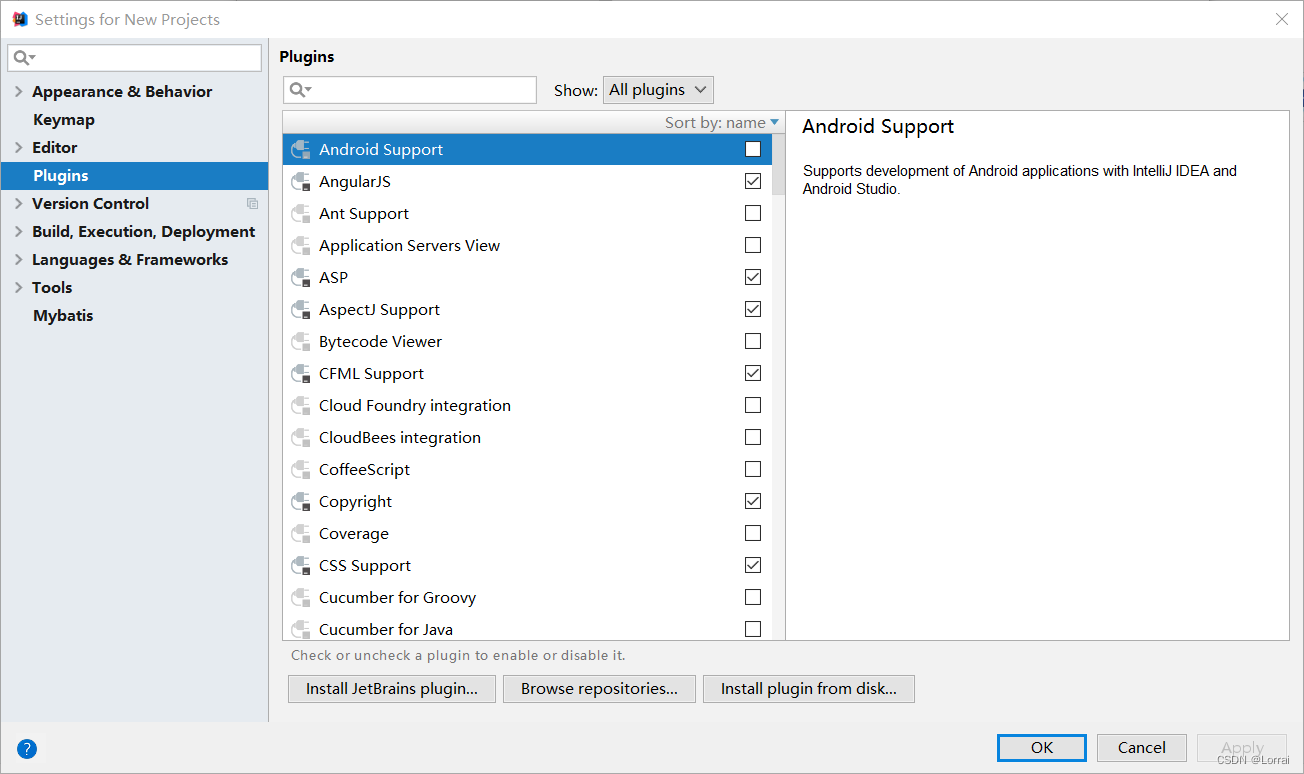Check the CloudBees integration checkbox
The height and width of the screenshot is (774, 1304).
click(x=753, y=438)
